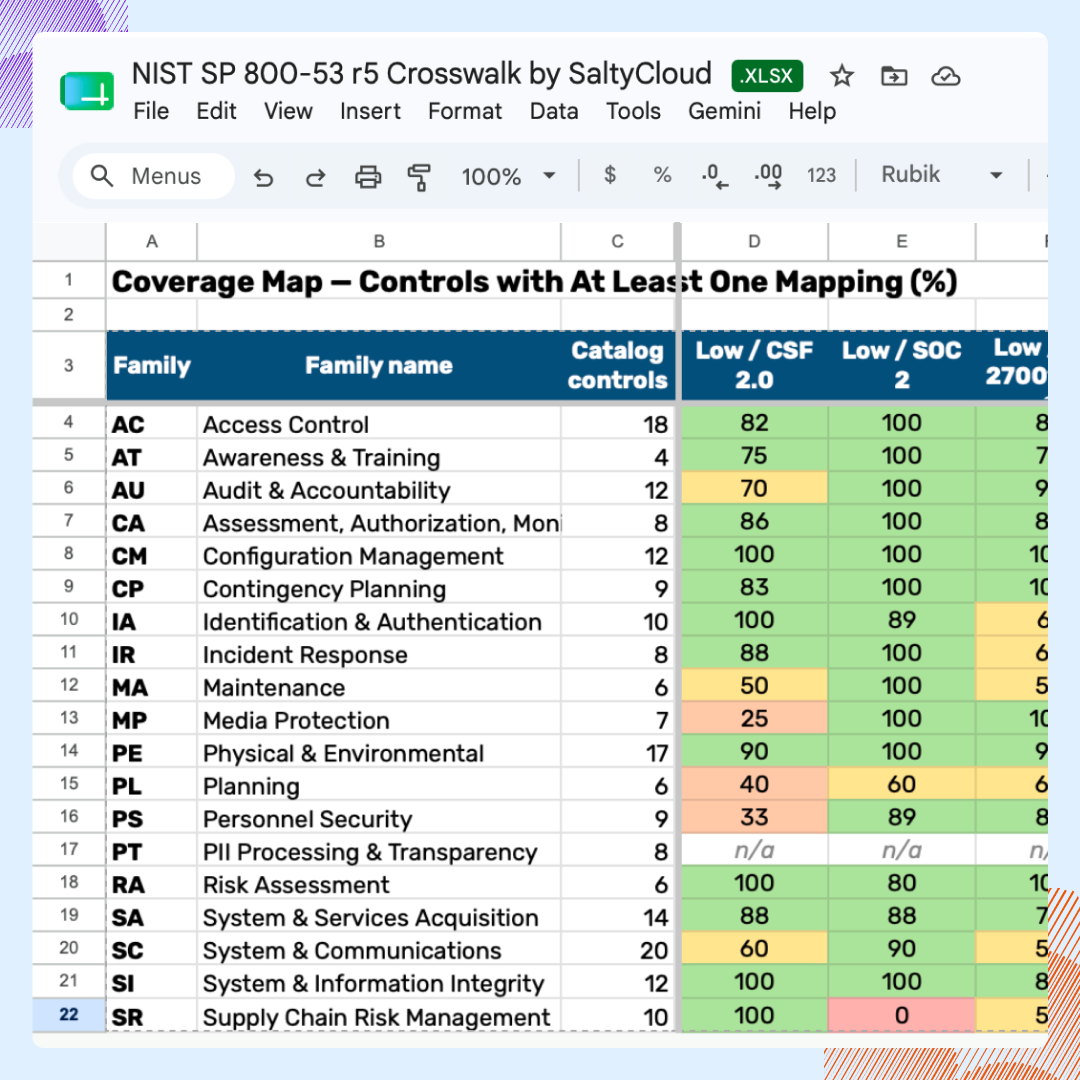Screen dimensions: 1080x1080
Task: Select the 40 cell in Planning row
Action: [754, 784]
